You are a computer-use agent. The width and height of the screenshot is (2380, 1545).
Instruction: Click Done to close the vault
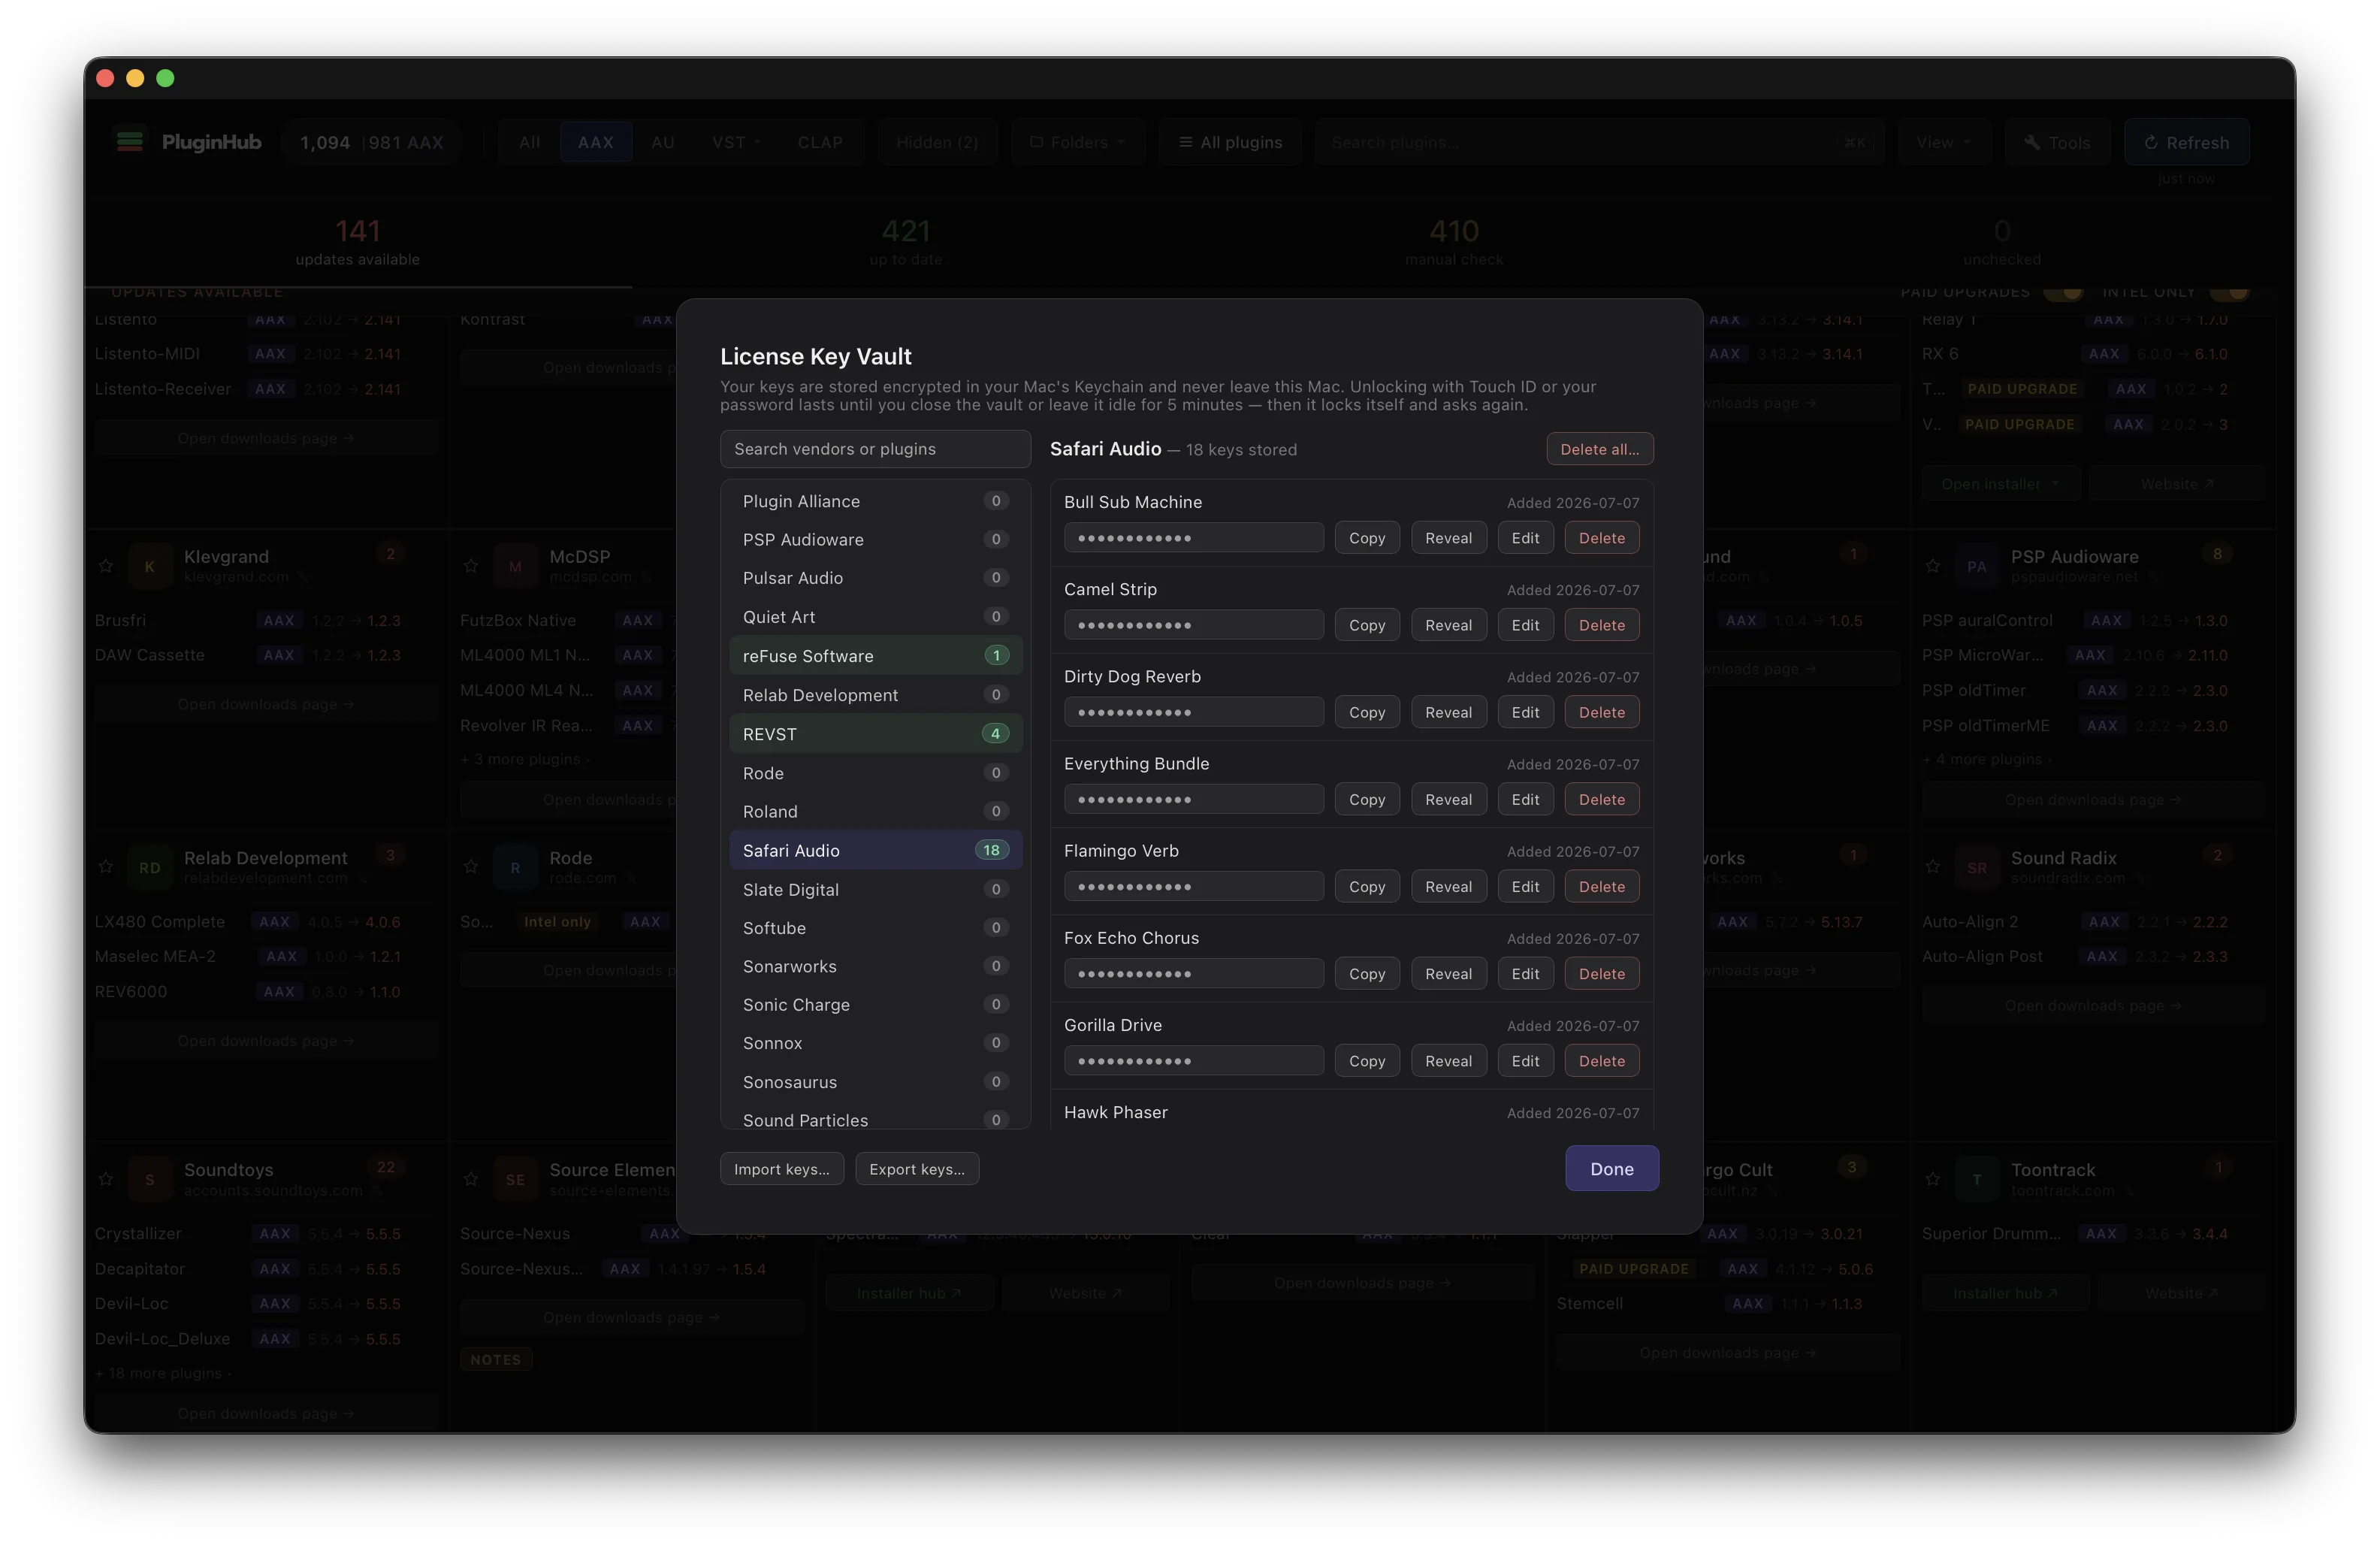click(x=1611, y=1168)
